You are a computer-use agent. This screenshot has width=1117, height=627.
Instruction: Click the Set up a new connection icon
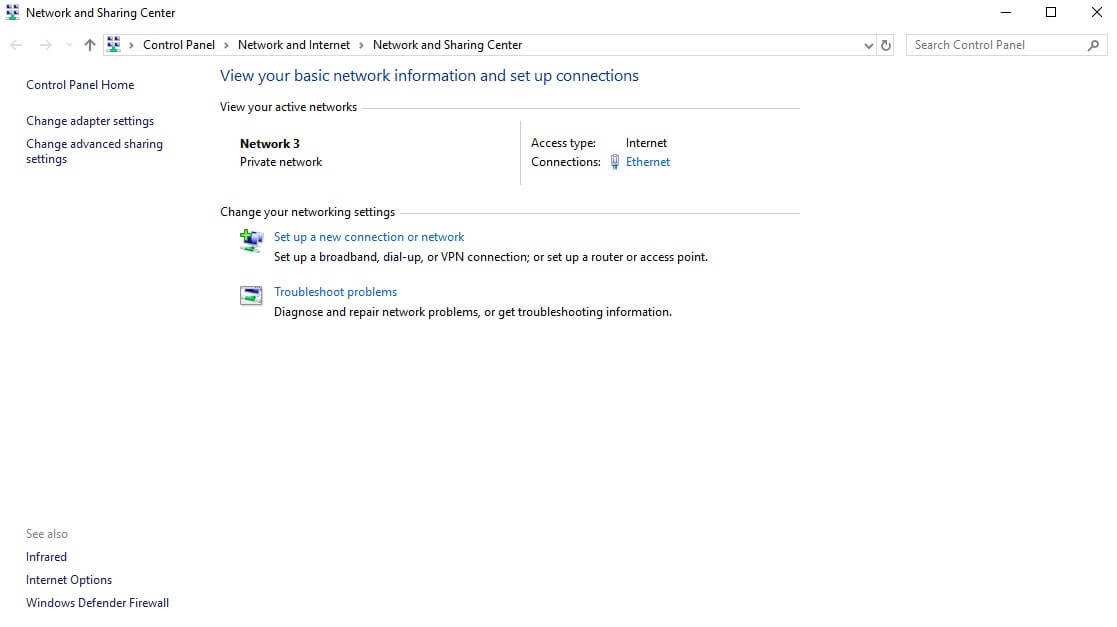pyautogui.click(x=251, y=240)
